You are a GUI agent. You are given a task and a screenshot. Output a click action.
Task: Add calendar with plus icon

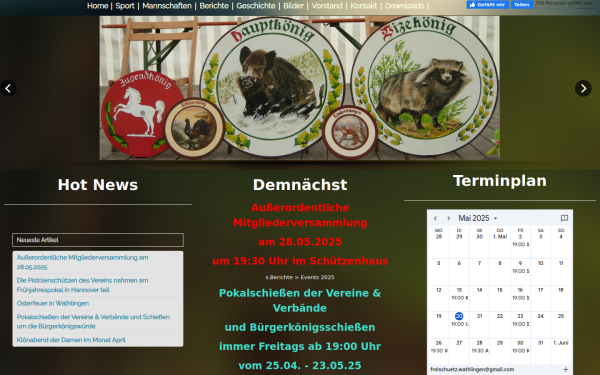point(566,370)
